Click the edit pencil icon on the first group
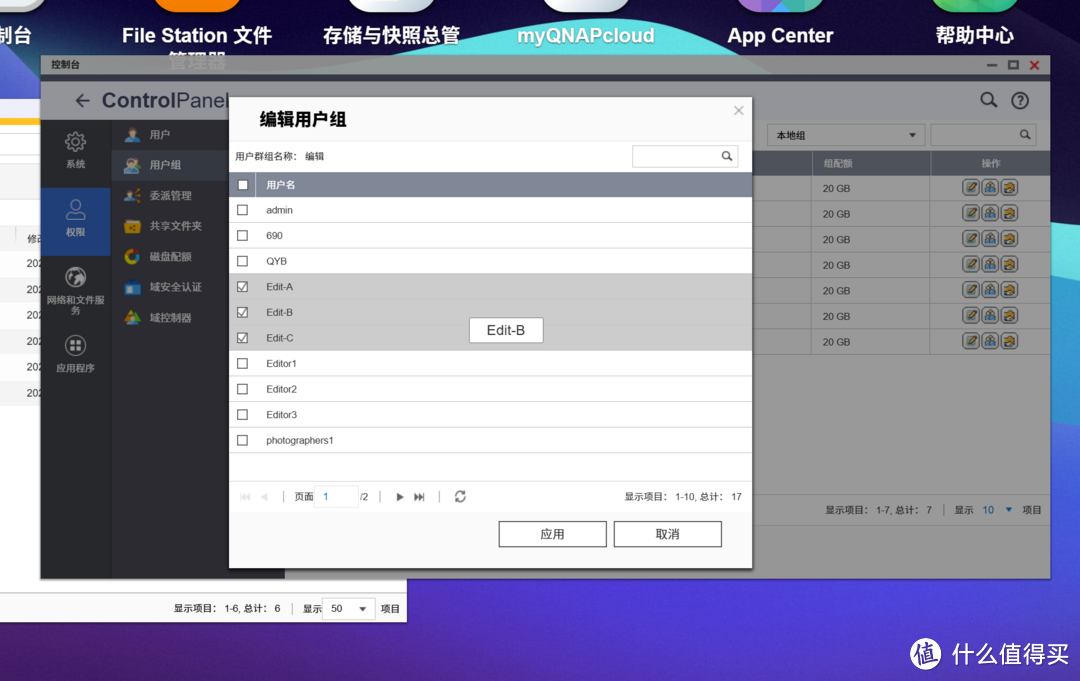 coord(970,187)
